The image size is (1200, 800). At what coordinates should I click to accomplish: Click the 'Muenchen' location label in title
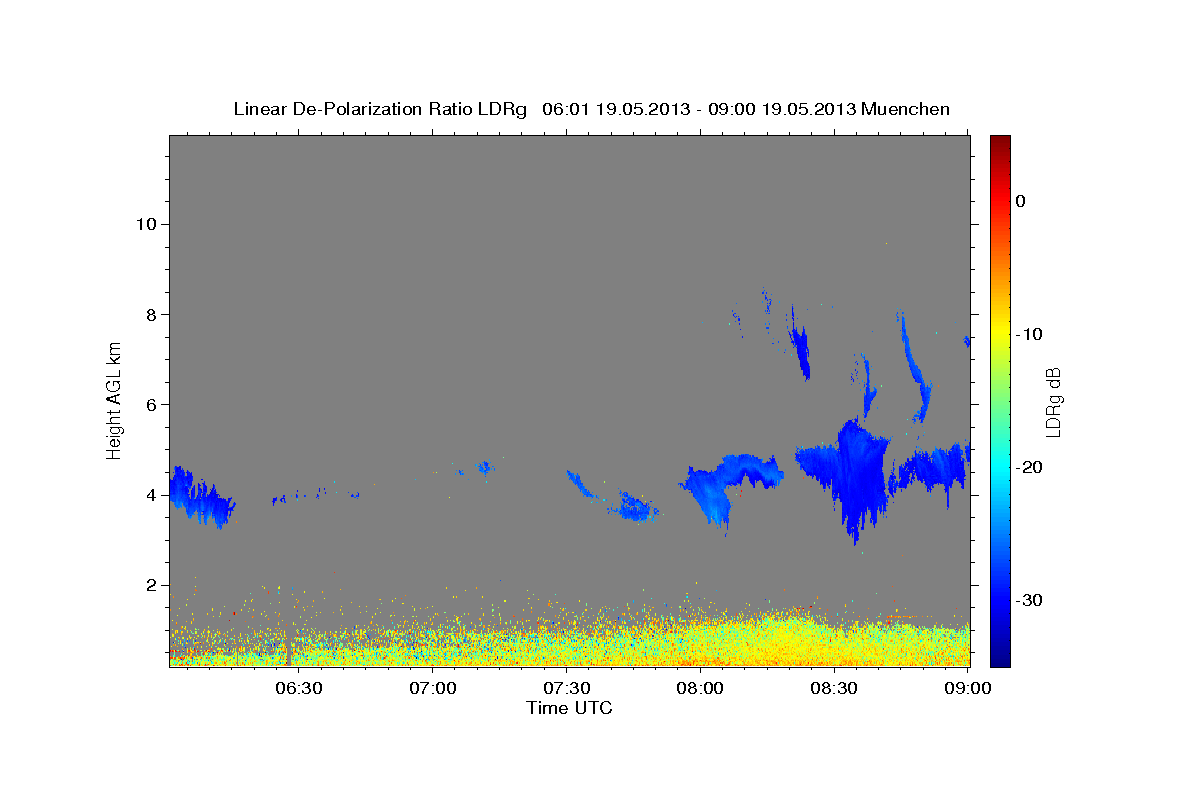(x=906, y=109)
